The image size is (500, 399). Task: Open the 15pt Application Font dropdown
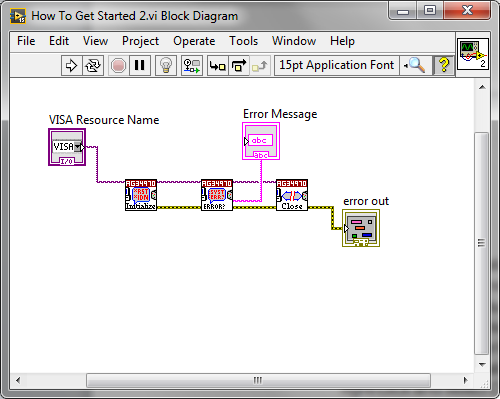coord(337,65)
